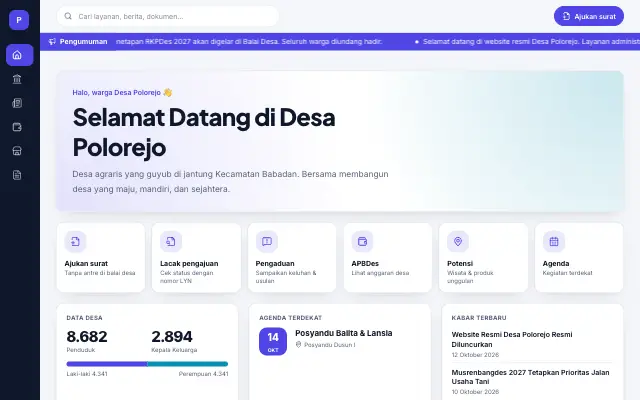
Task: Click the Ajukan surat card icon
Action: (x=75, y=242)
